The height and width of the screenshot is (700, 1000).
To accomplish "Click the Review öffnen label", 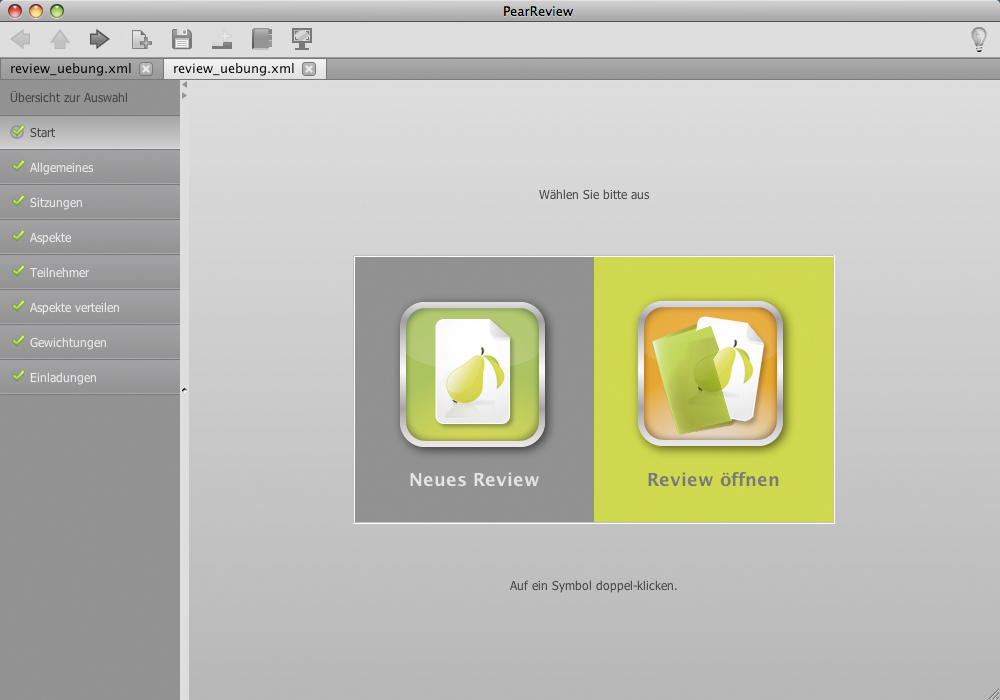I will pos(713,479).
